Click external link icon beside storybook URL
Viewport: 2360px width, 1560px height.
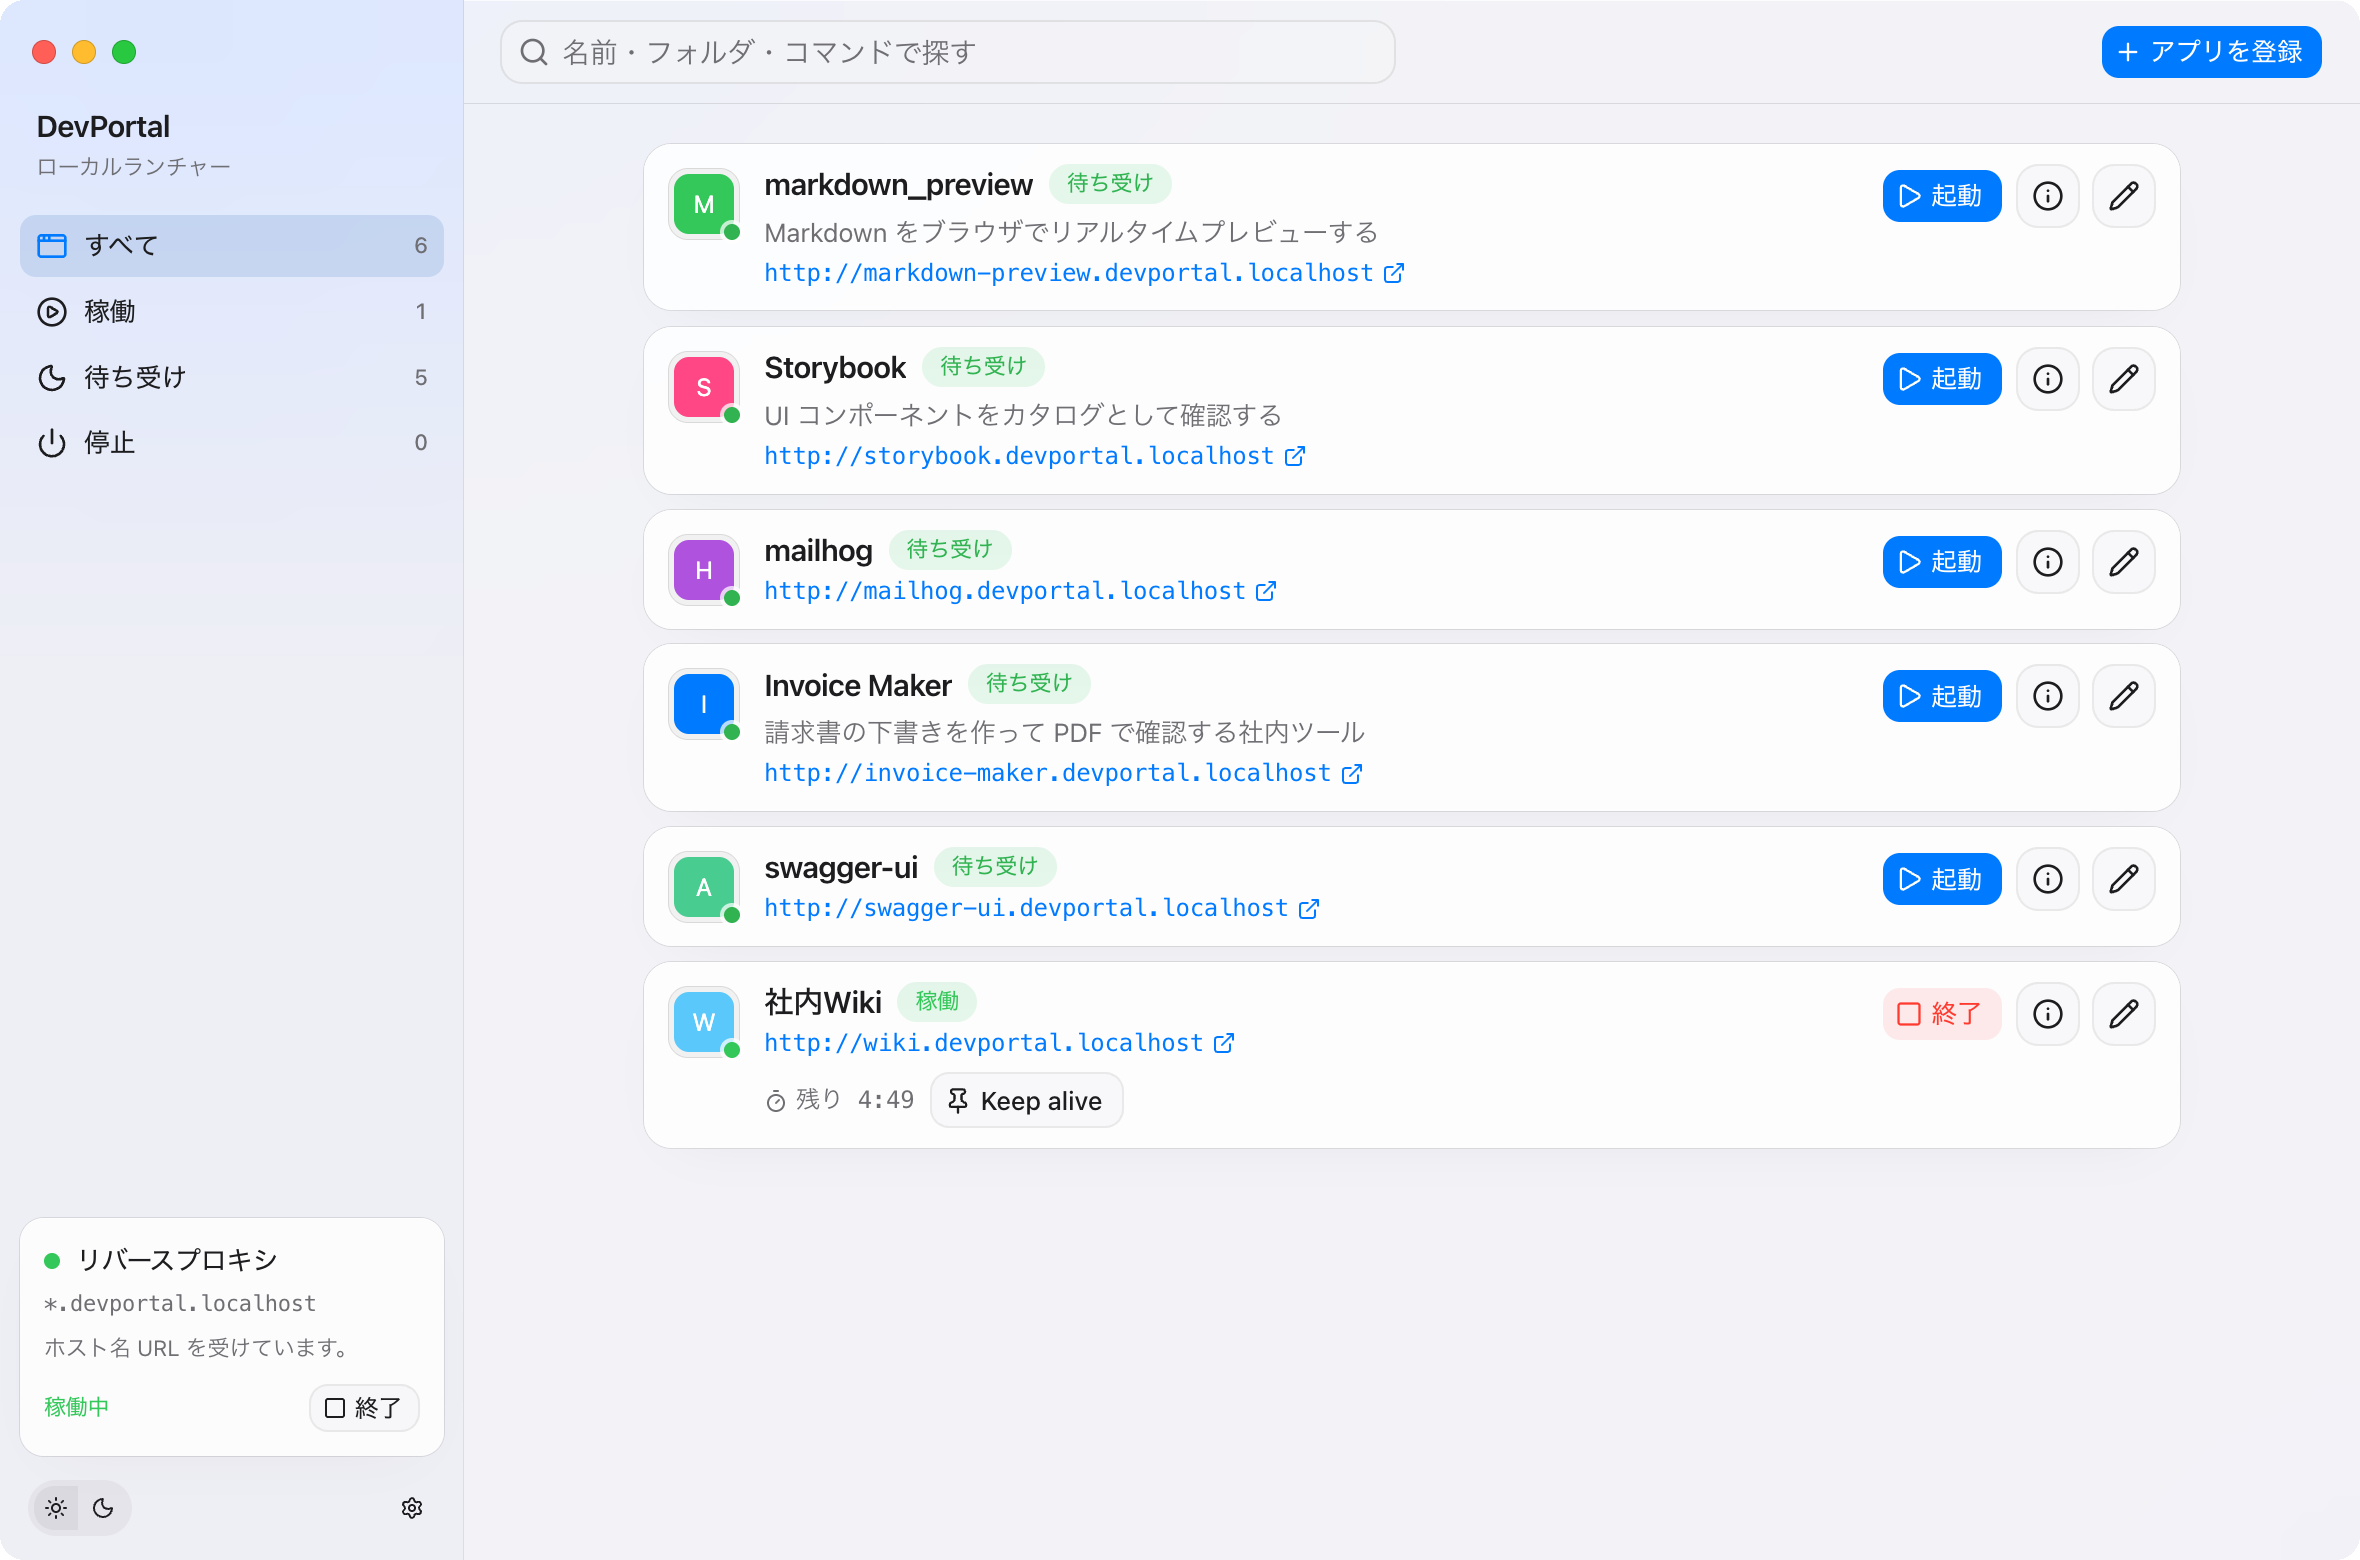click(1295, 456)
